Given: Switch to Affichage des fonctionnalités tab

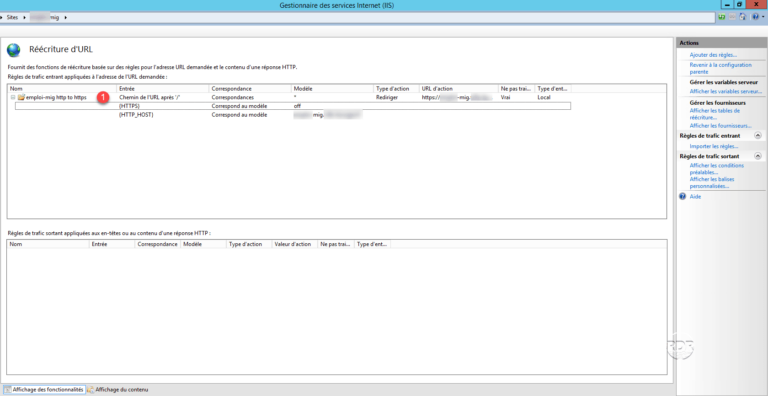Looking at the screenshot, I should click(x=44, y=389).
